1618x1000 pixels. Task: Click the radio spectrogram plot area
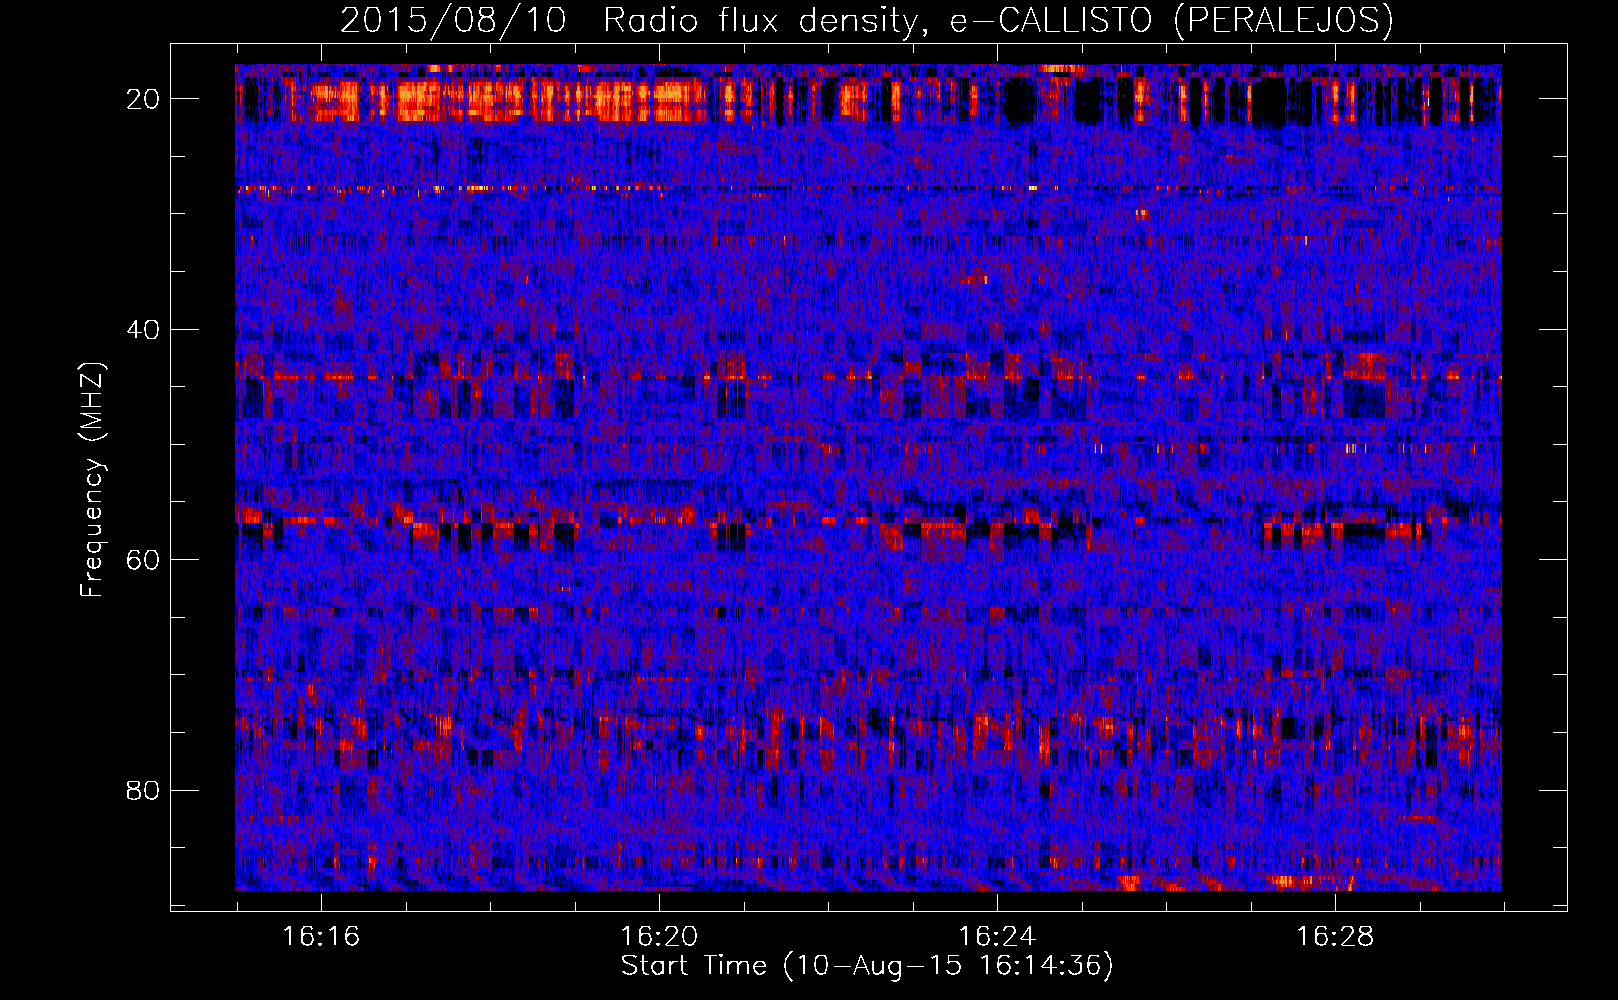[x=868, y=478]
